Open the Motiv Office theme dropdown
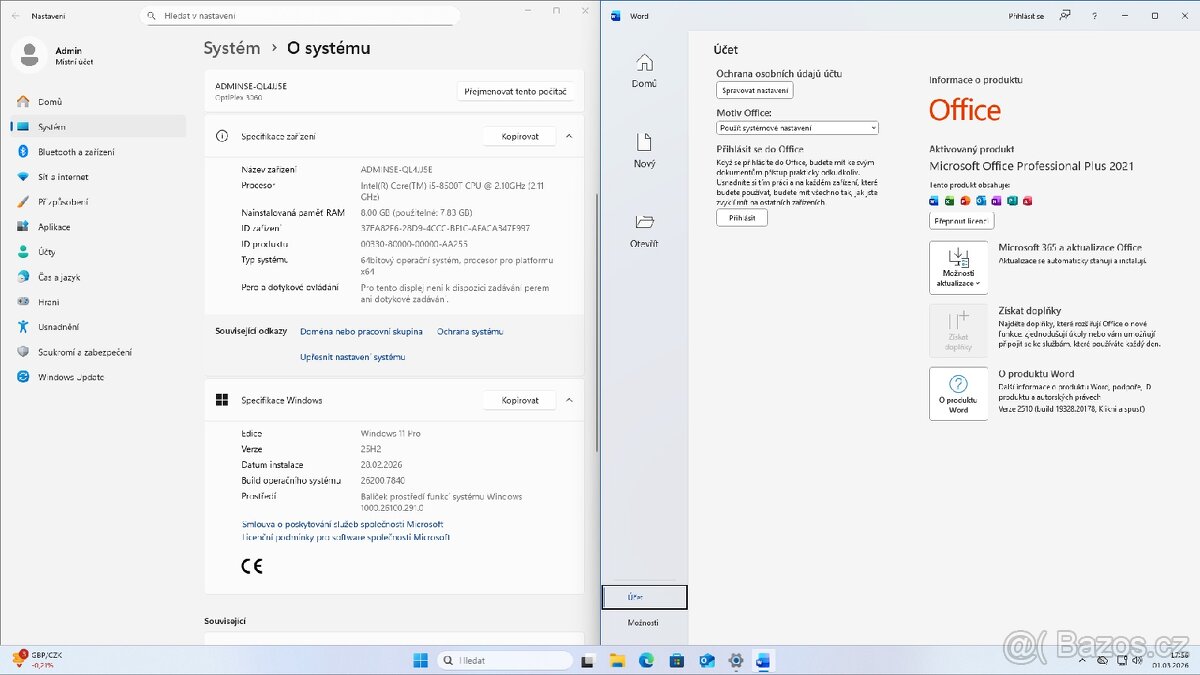Viewport: 1200px width, 675px height. (x=795, y=128)
